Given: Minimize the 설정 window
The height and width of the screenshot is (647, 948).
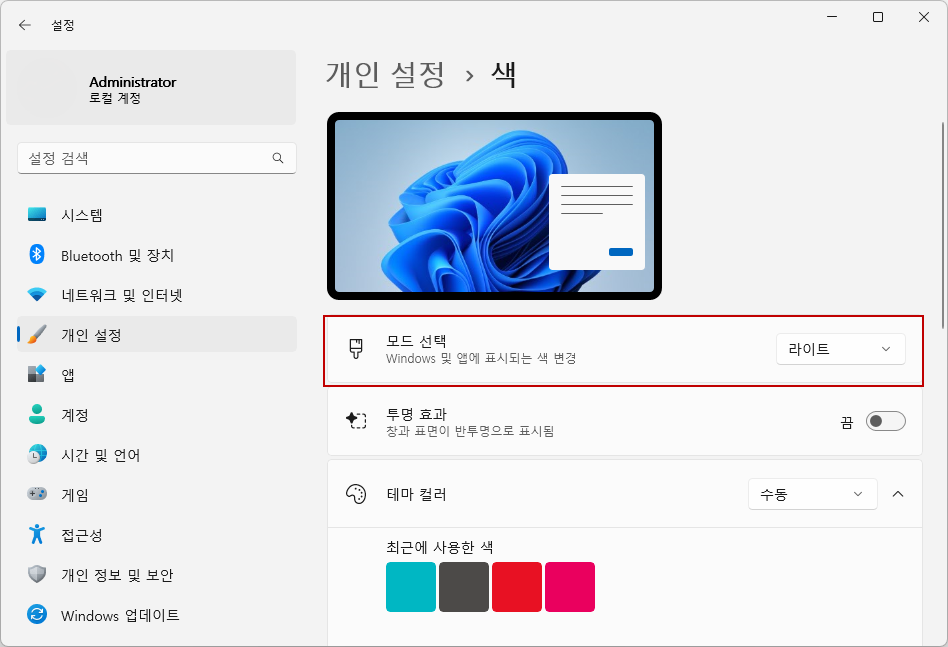Looking at the screenshot, I should pyautogui.click(x=832, y=17).
